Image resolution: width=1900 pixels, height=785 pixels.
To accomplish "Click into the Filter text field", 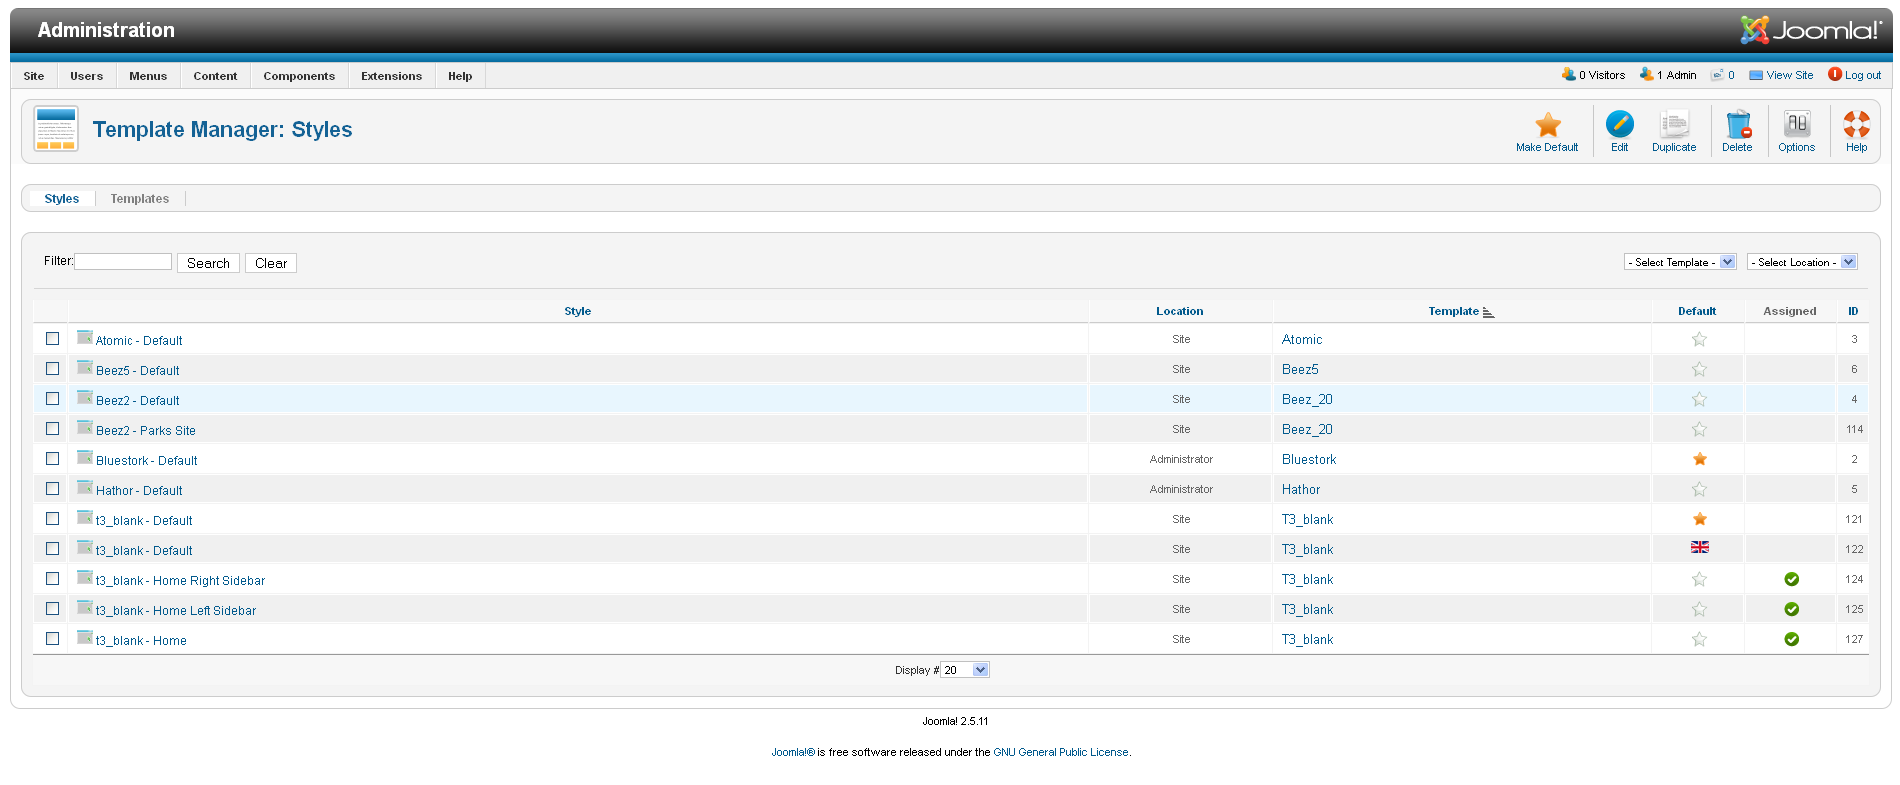I will 123,262.
